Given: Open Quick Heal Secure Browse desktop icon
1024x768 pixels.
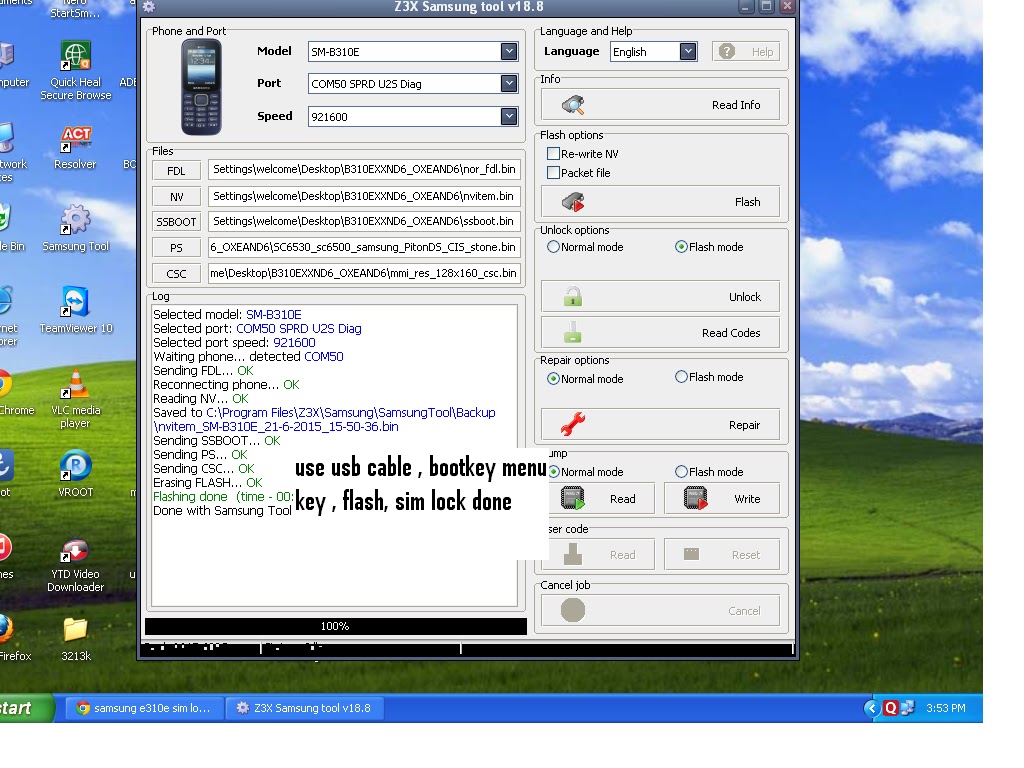Looking at the screenshot, I should 76,71.
